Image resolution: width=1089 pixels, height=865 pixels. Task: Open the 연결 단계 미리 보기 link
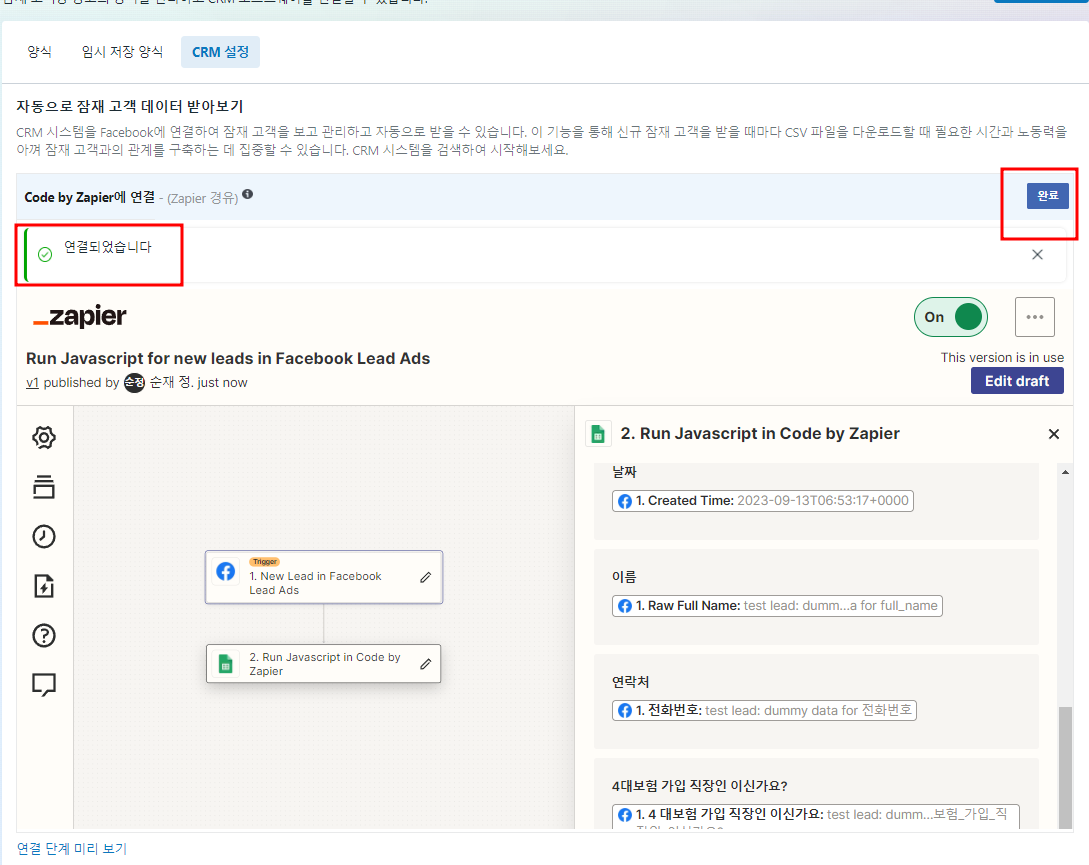[x=72, y=848]
